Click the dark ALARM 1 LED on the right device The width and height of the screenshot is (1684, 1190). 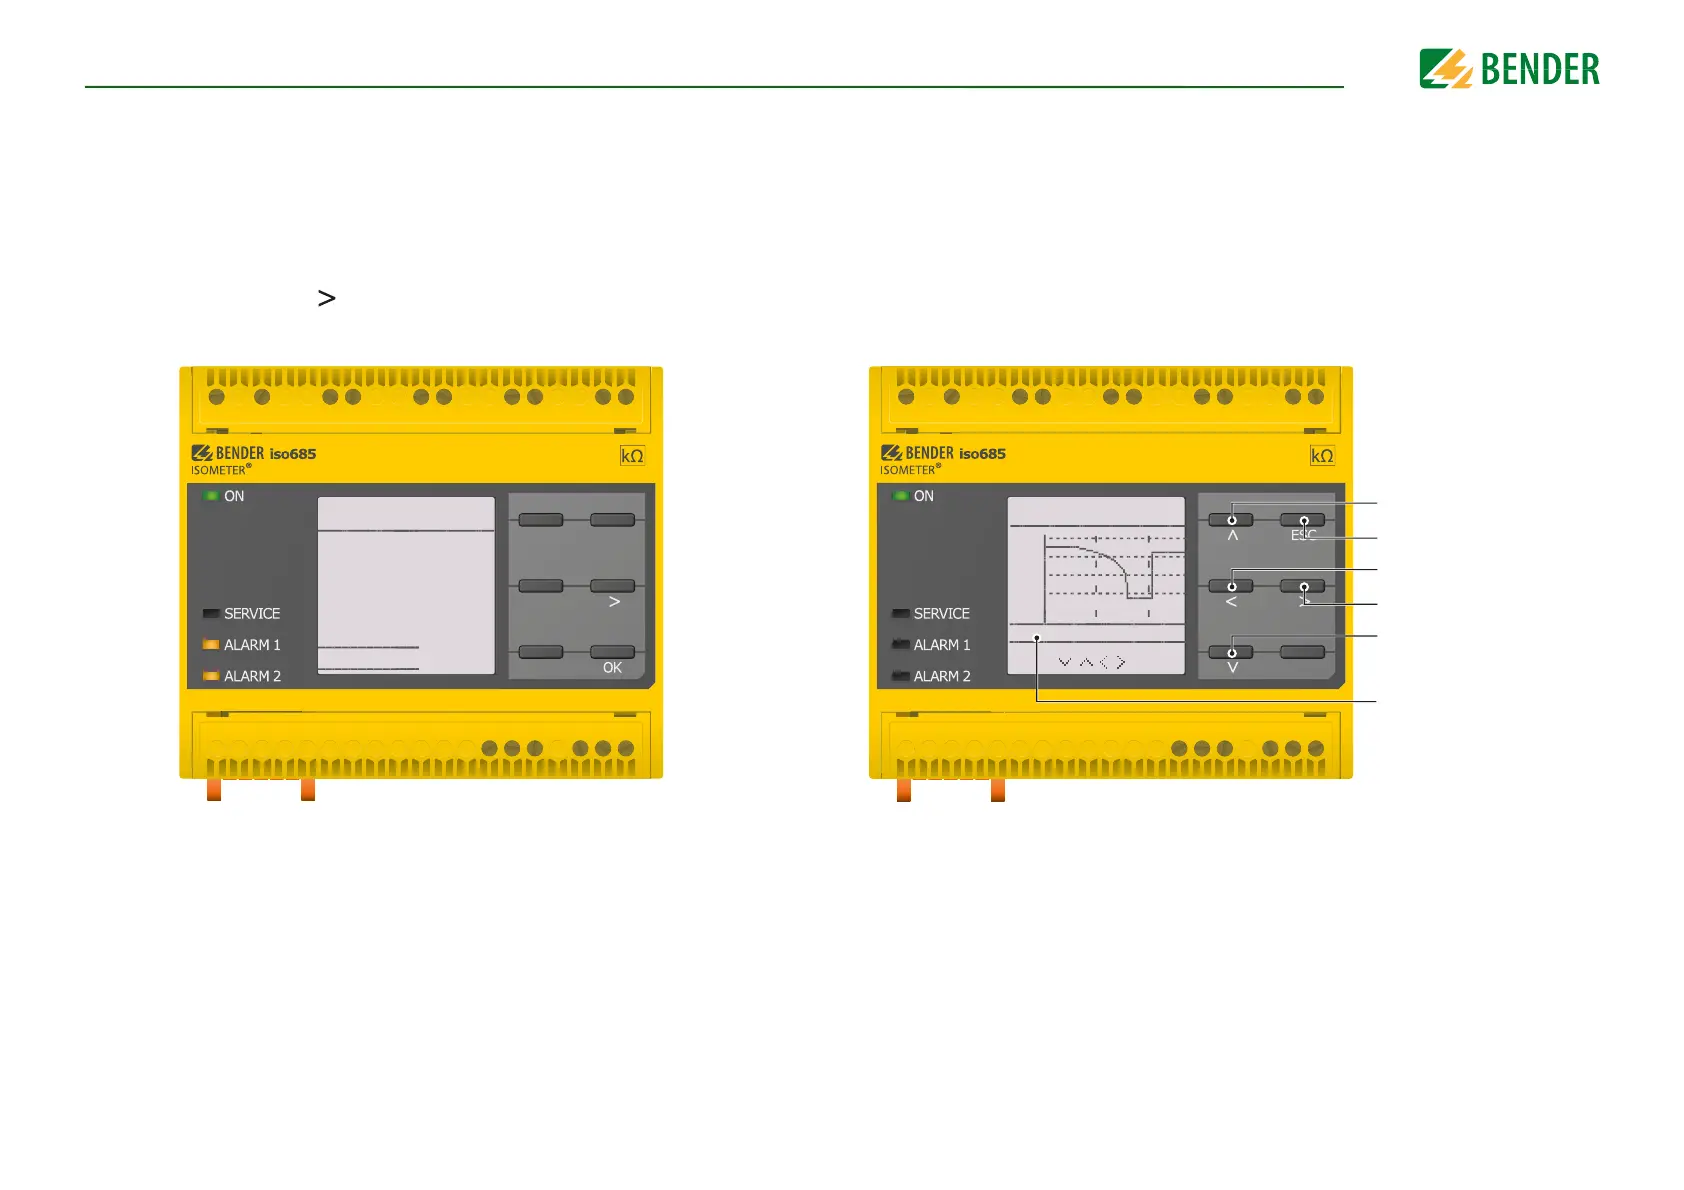coord(901,645)
